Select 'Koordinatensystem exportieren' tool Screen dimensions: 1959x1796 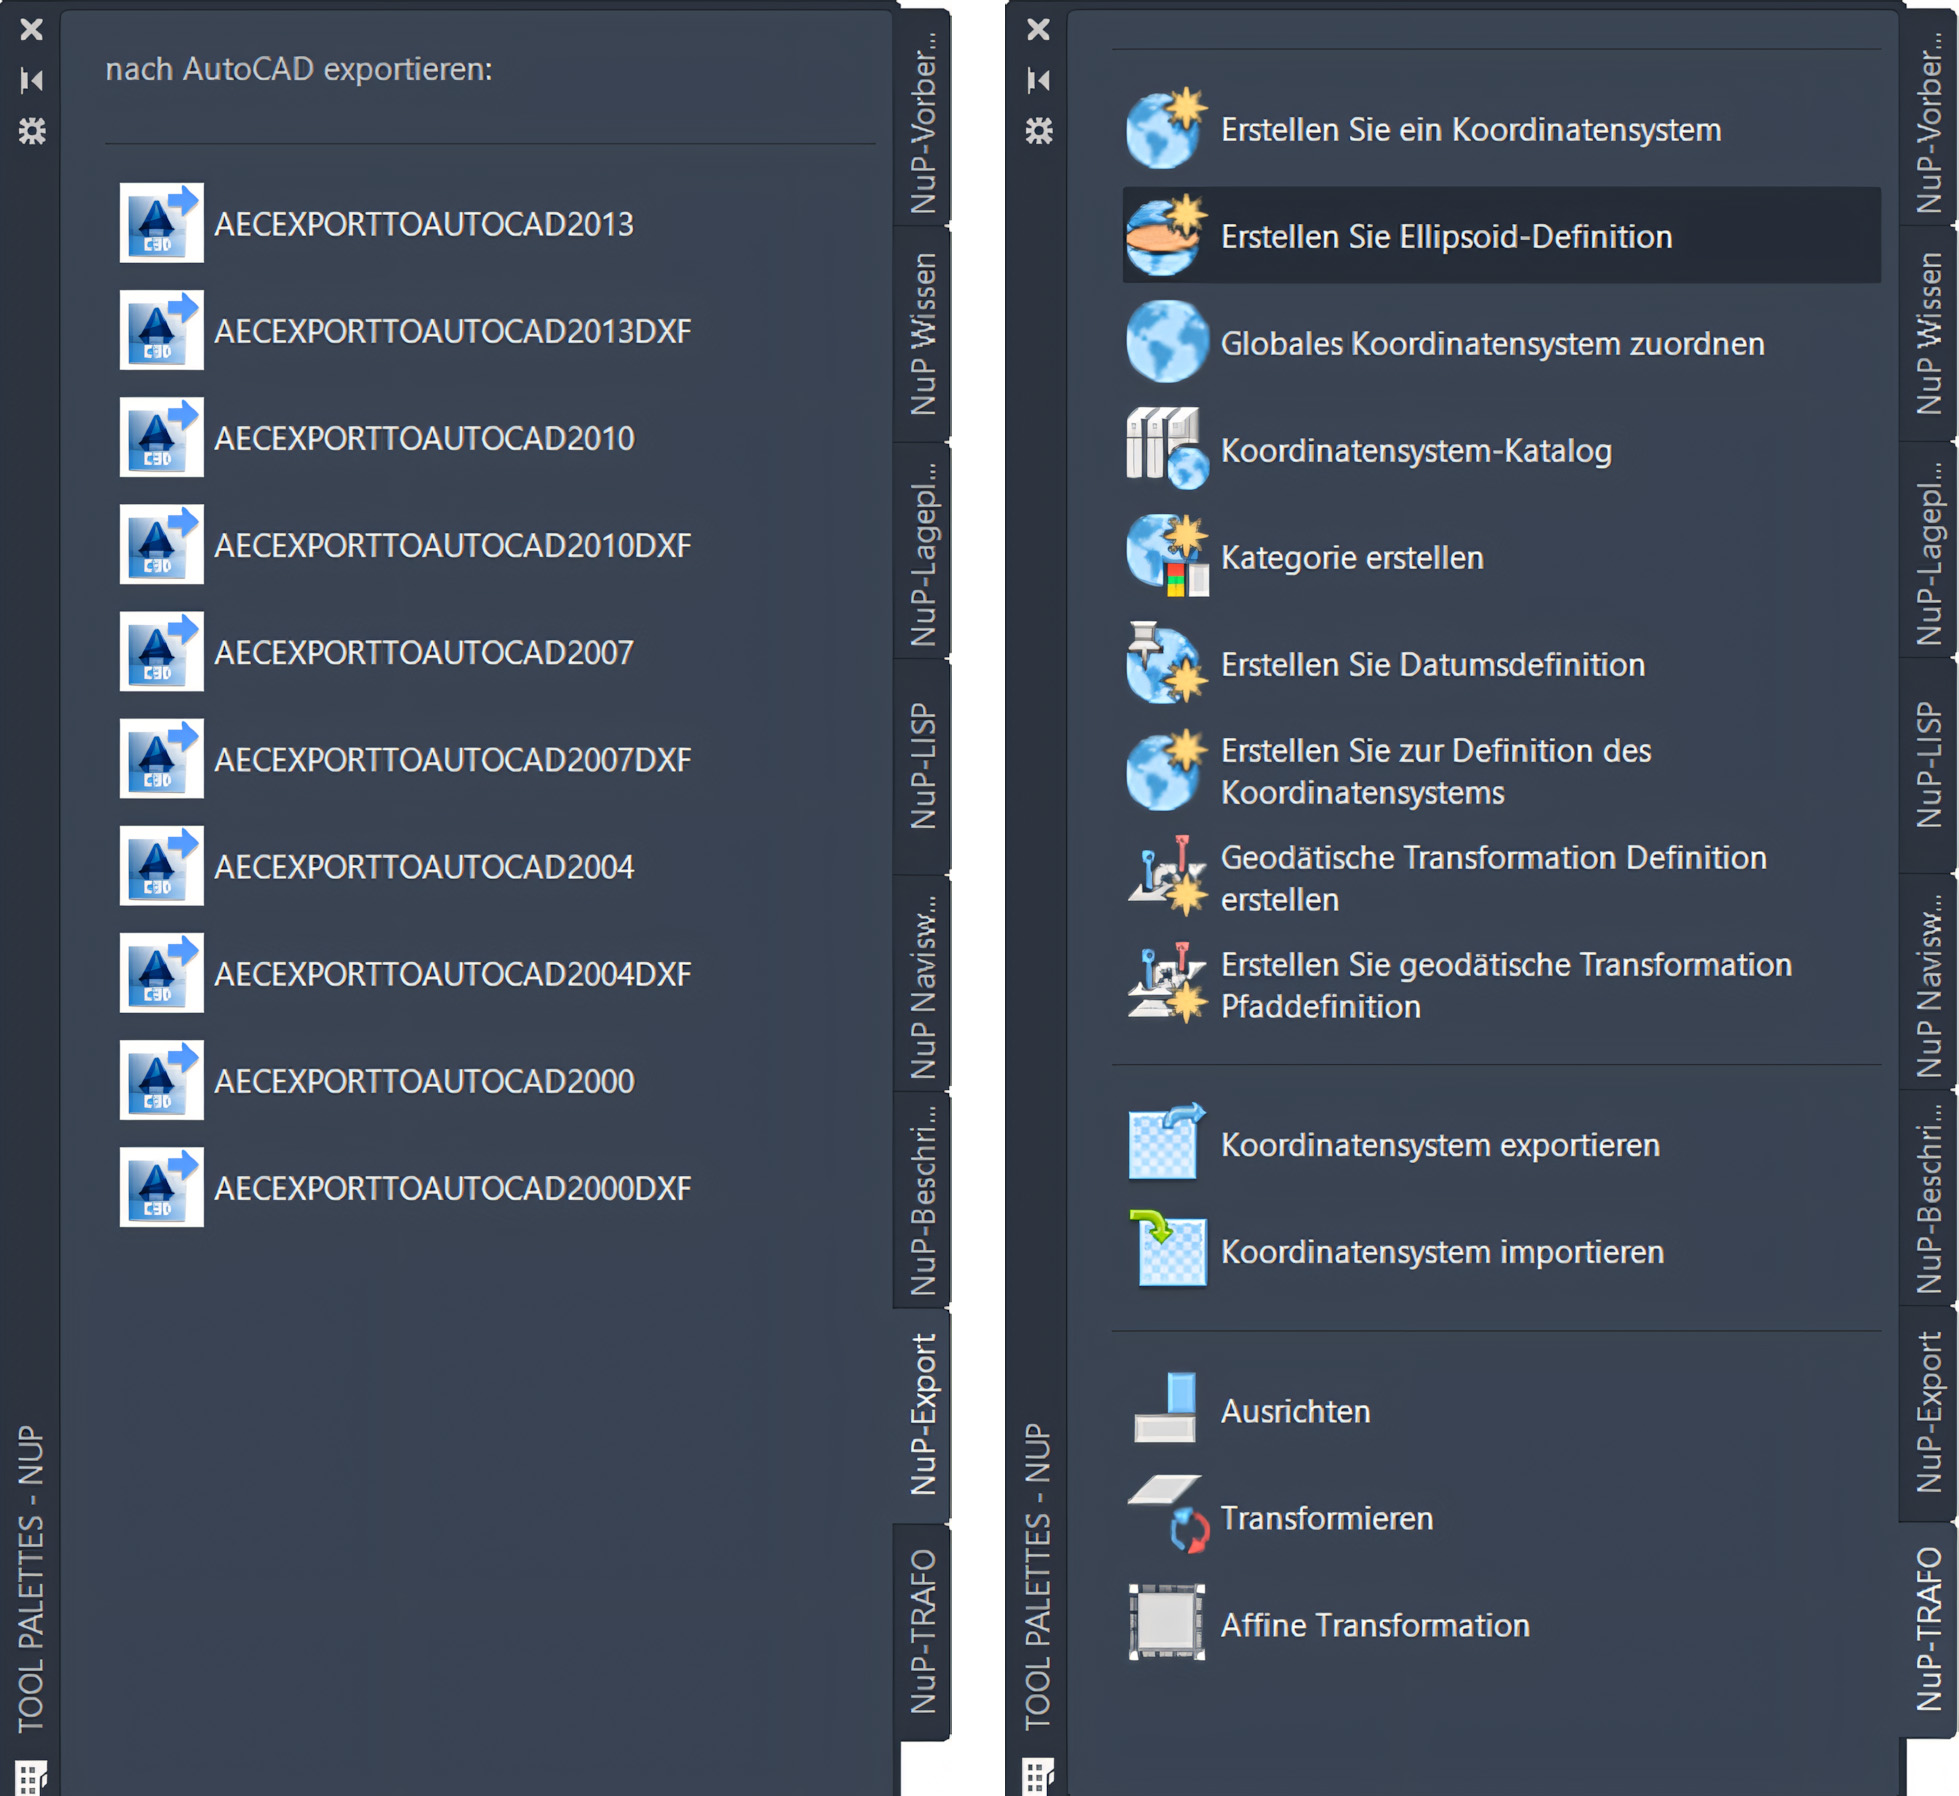pos(1437,1145)
